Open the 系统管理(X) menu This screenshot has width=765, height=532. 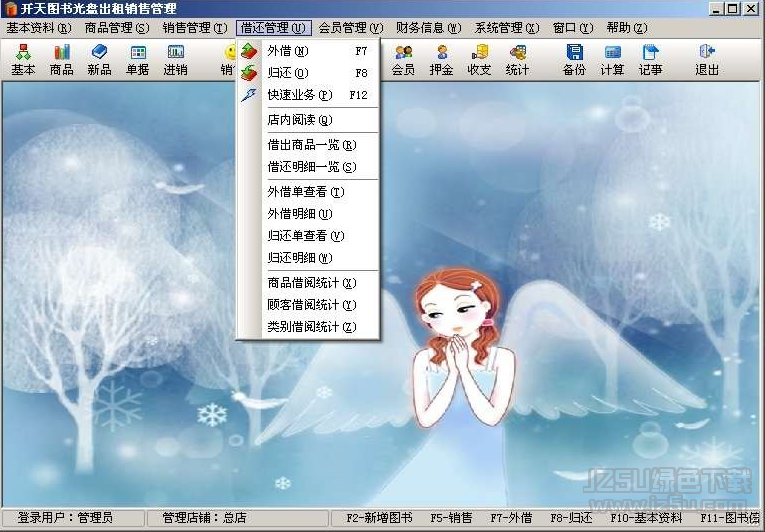pyautogui.click(x=507, y=28)
